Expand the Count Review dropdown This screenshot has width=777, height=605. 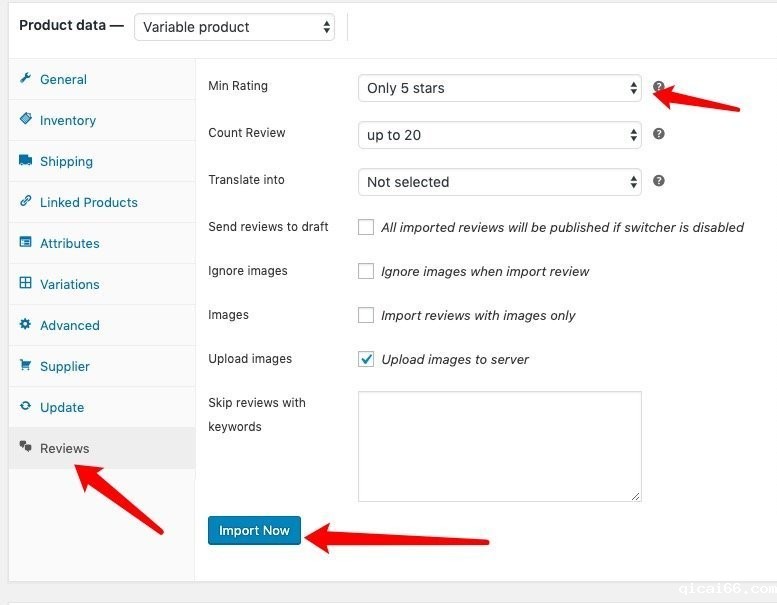click(499, 135)
